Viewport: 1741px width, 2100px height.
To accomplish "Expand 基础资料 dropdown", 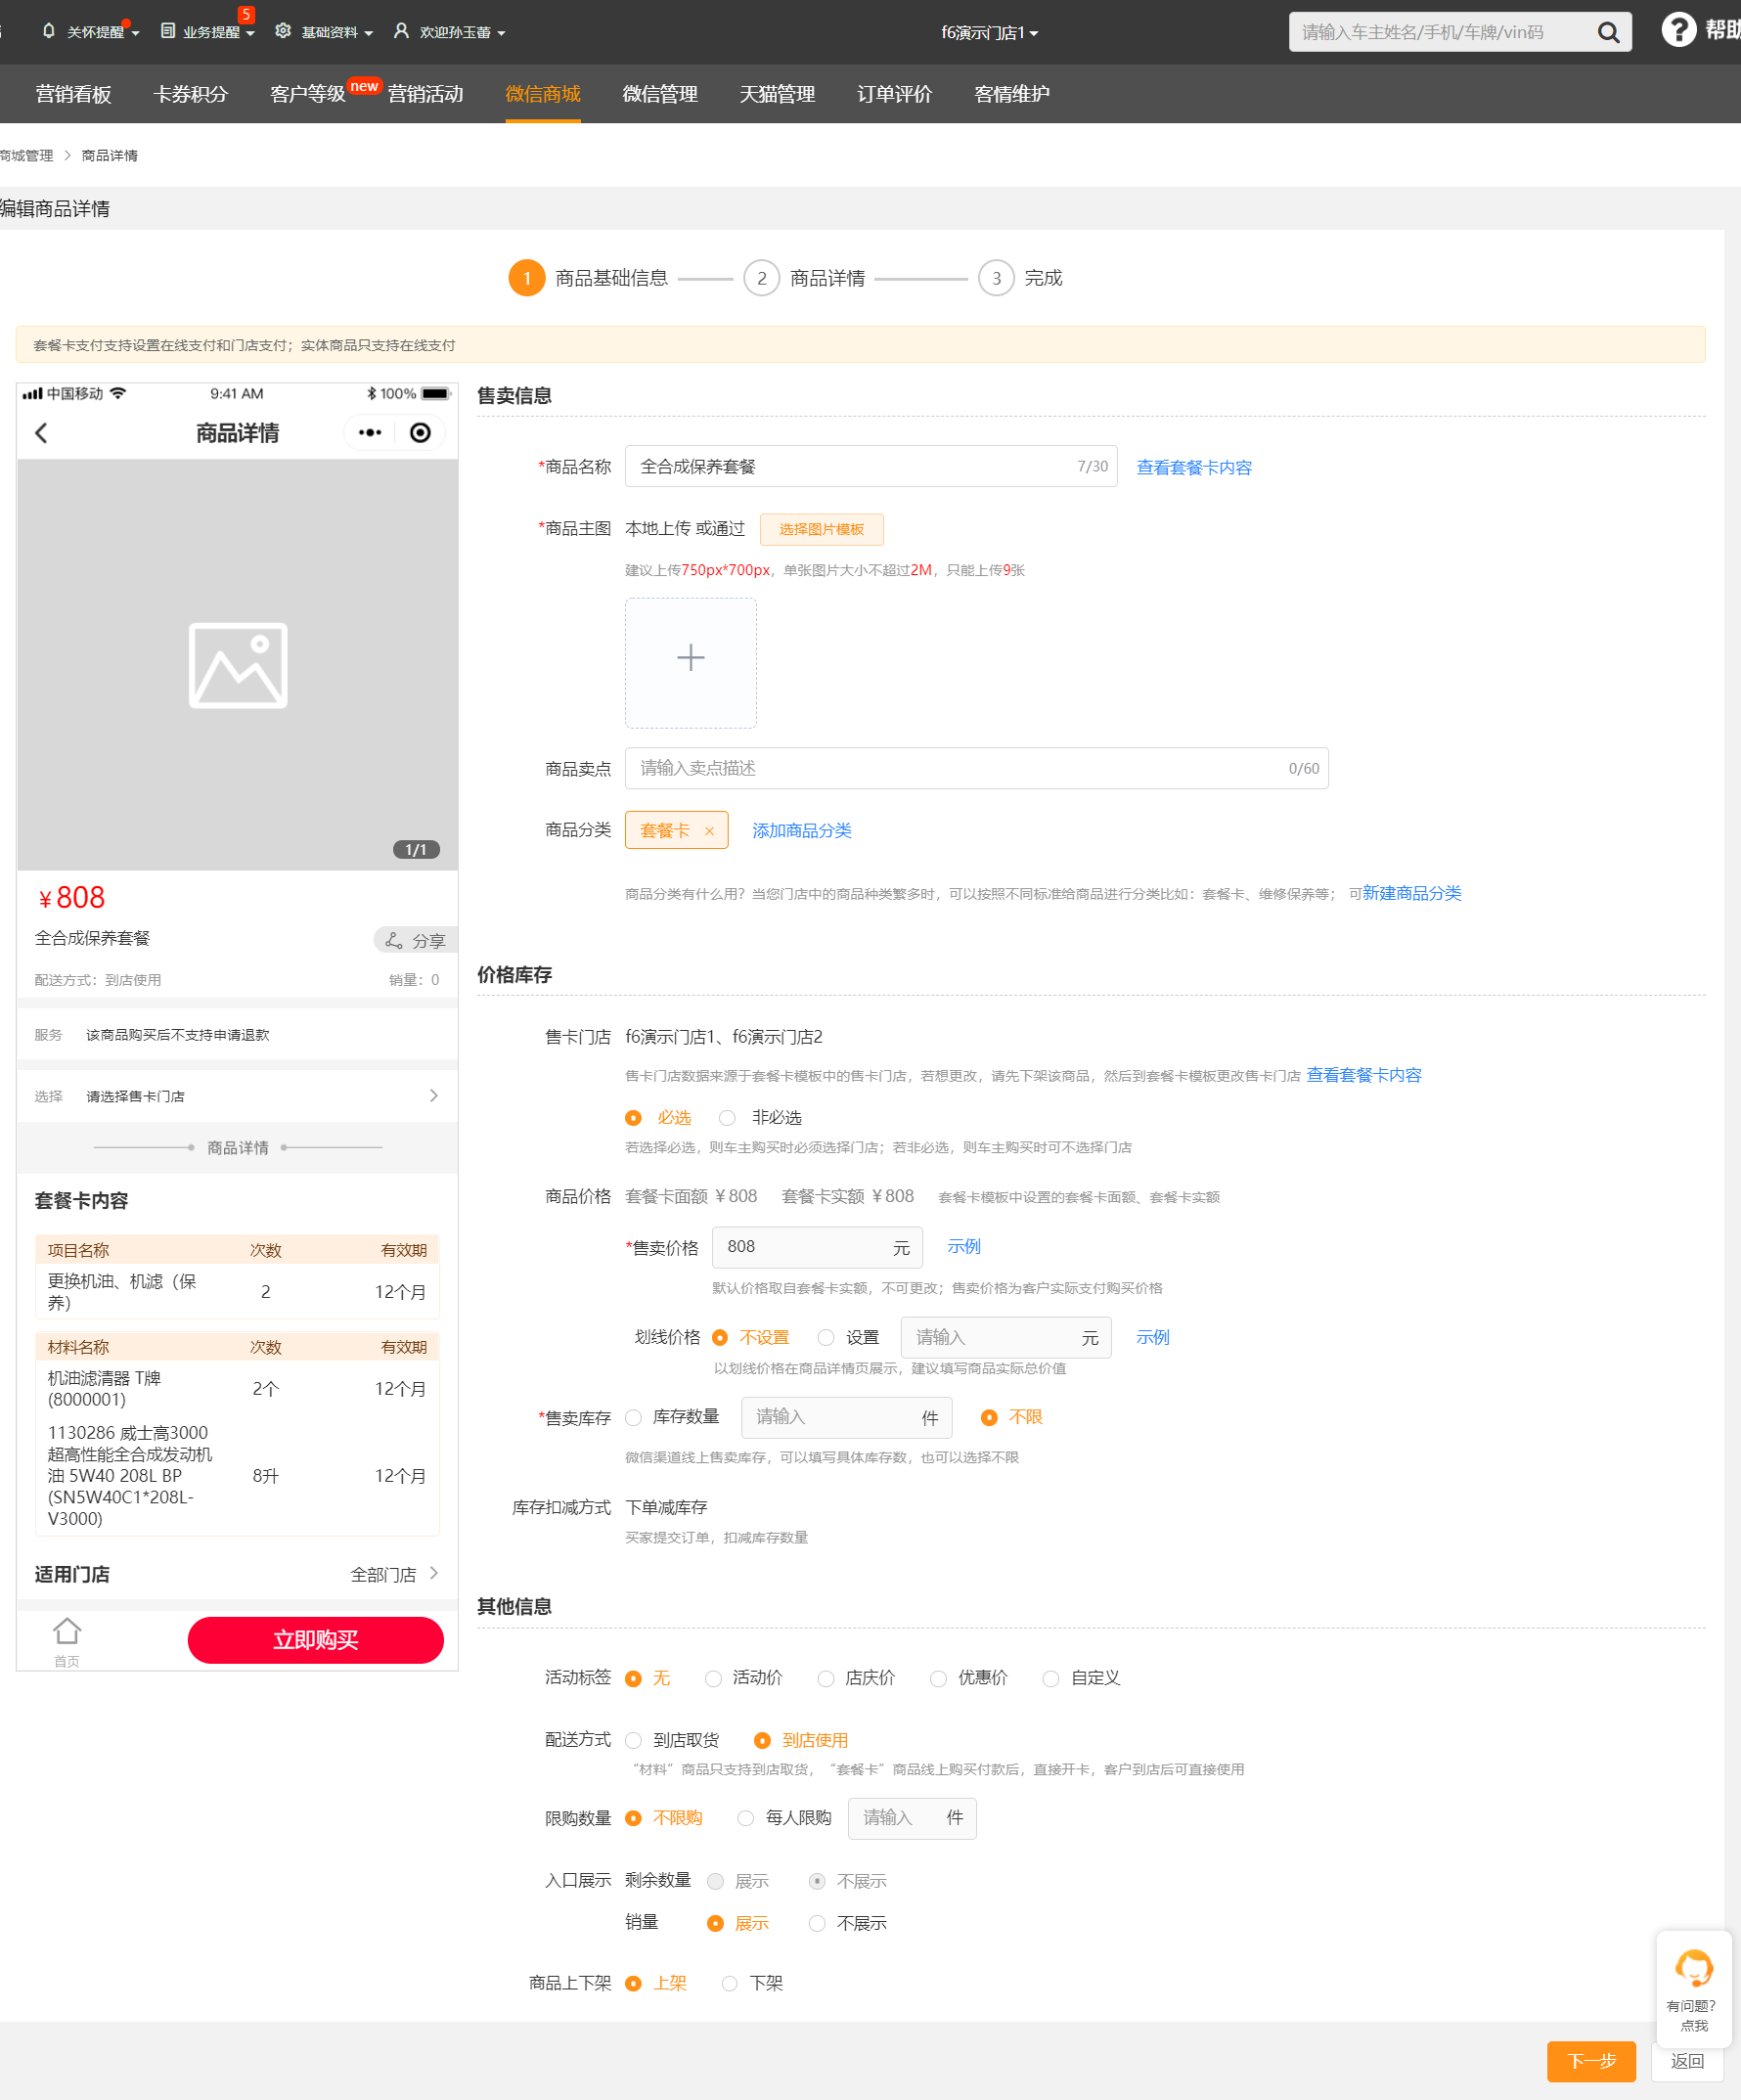I will pyautogui.click(x=369, y=33).
